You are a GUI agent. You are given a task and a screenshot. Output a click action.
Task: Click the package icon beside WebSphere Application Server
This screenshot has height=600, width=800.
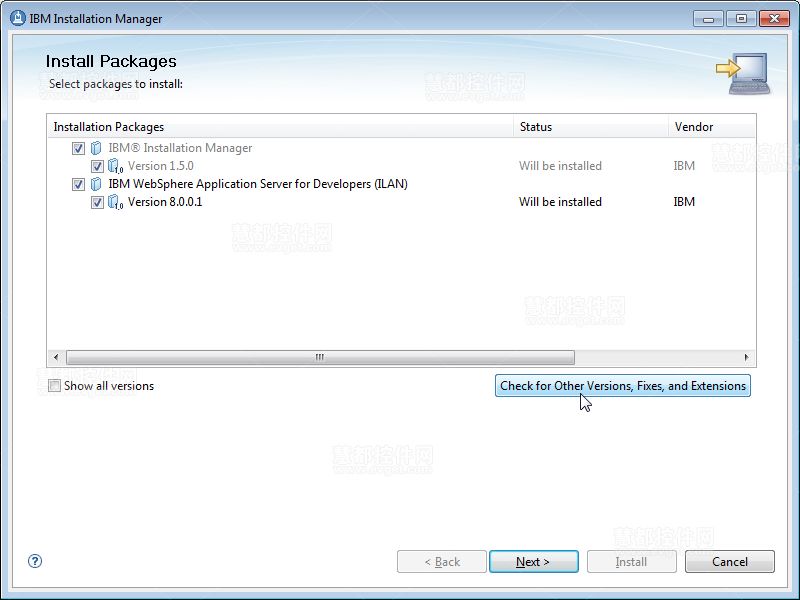[x=96, y=184]
